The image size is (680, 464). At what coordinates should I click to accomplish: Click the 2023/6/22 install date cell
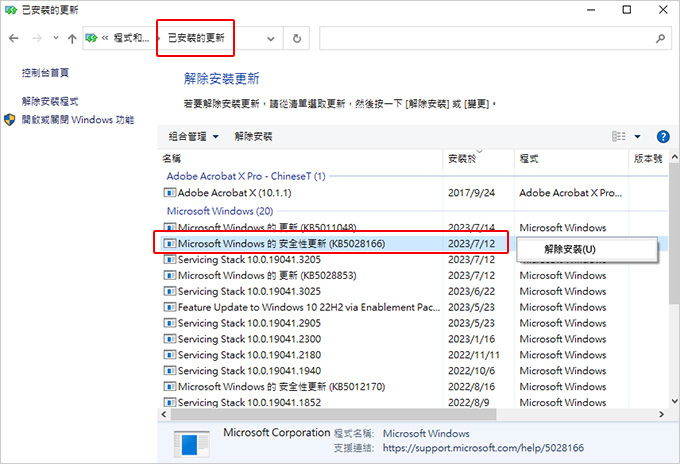pos(471,291)
